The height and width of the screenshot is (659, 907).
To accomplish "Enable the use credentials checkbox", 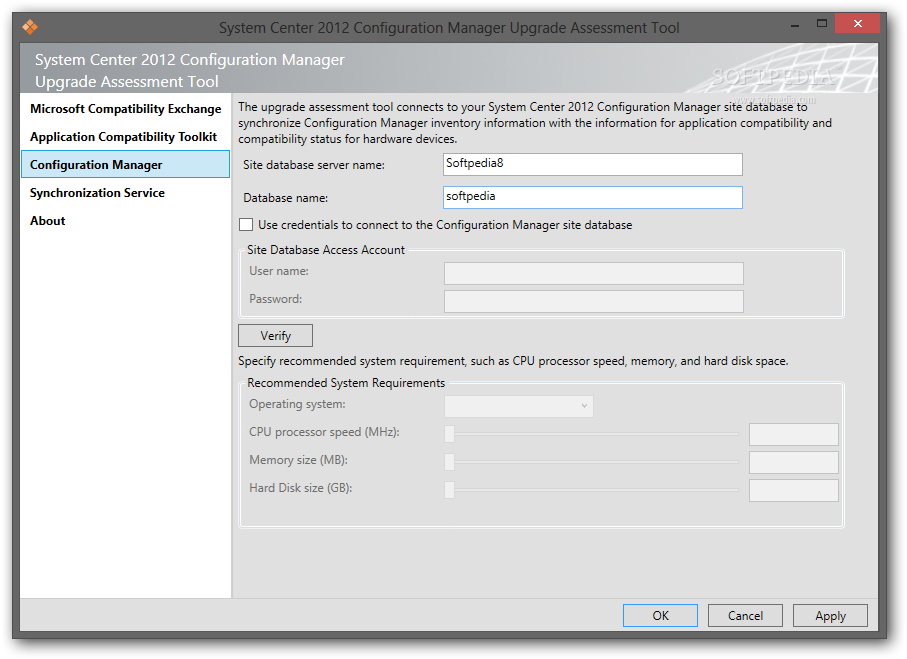I will coord(246,225).
